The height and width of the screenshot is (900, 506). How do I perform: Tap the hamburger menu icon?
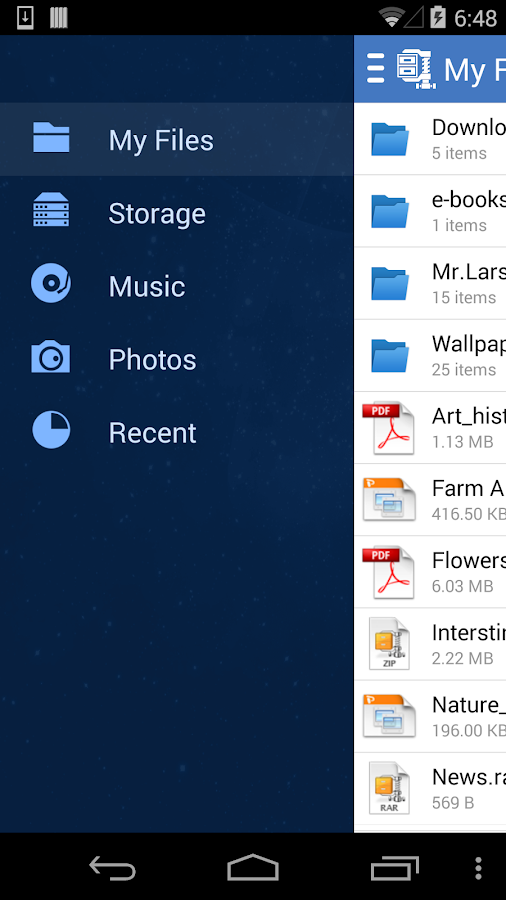click(x=375, y=68)
